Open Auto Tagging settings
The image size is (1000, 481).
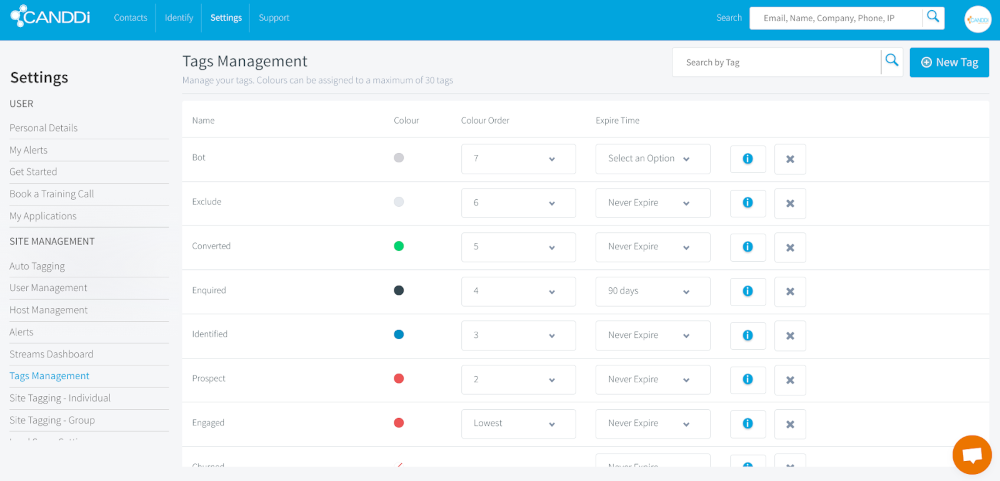[37, 266]
